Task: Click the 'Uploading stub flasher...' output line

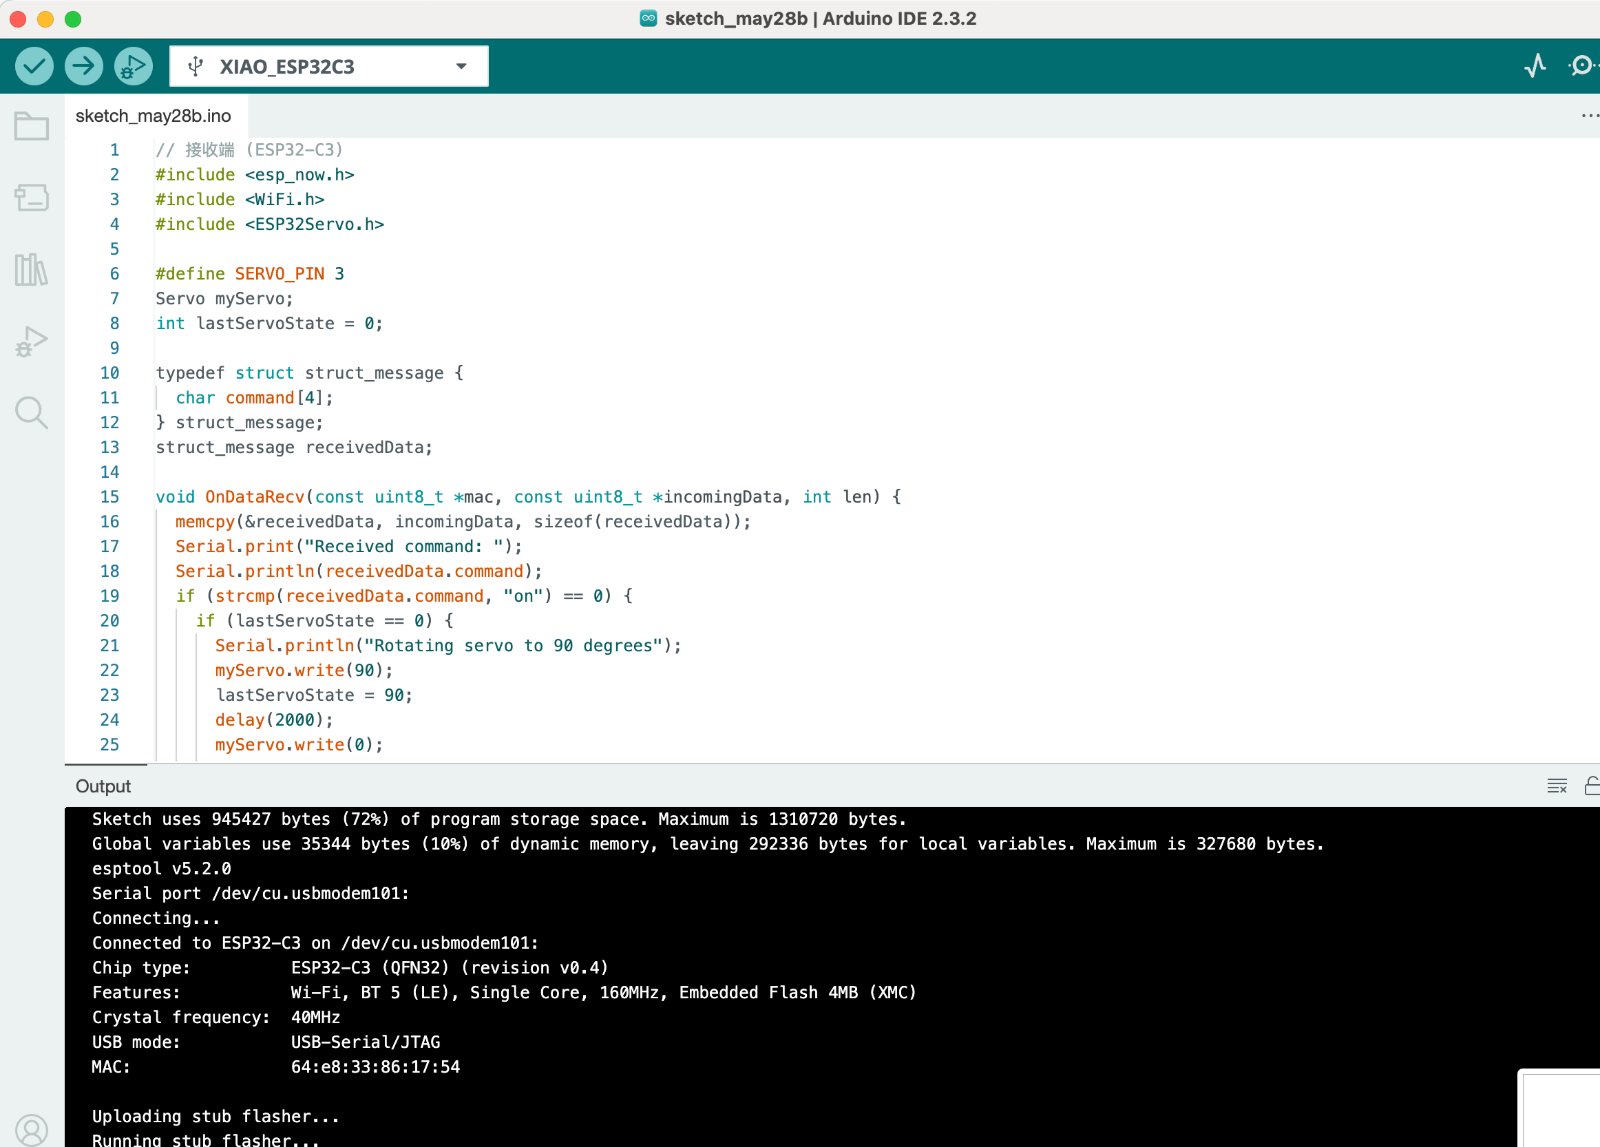Action: (216, 1117)
